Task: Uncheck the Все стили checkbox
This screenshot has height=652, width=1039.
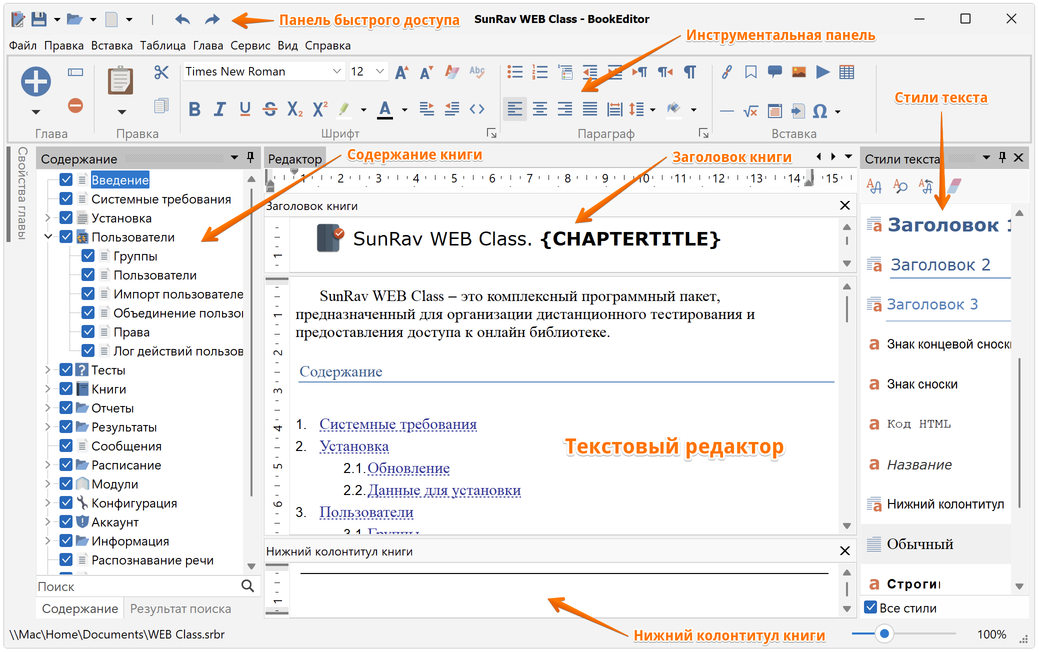Action: (871, 608)
